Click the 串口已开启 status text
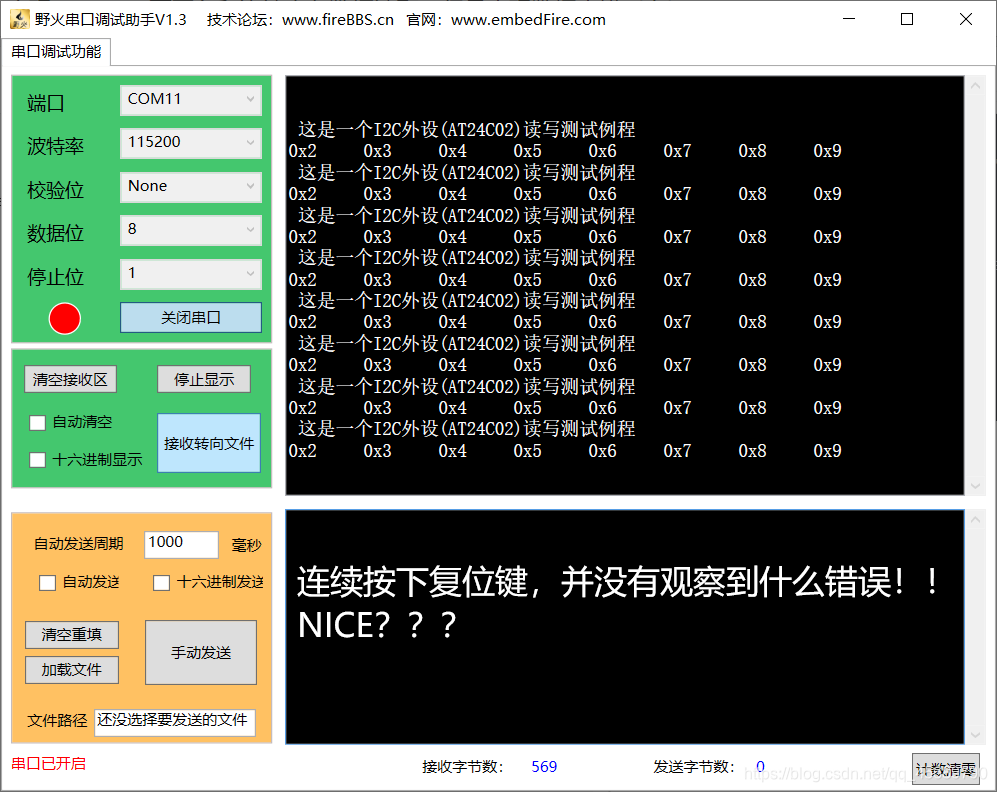This screenshot has height=792, width=997. tap(48, 764)
